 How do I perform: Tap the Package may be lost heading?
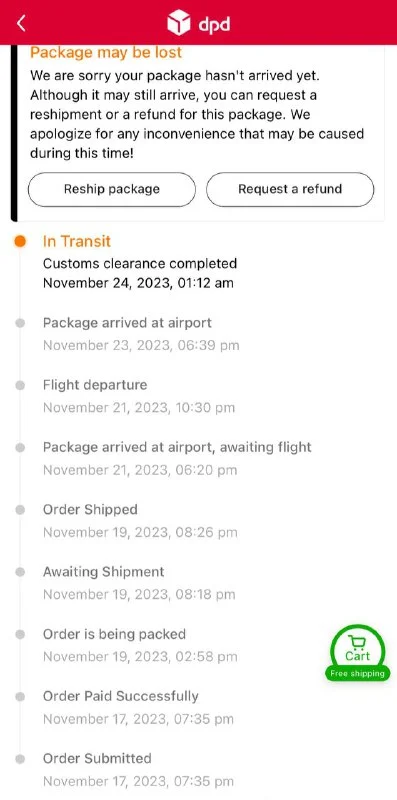coord(106,53)
